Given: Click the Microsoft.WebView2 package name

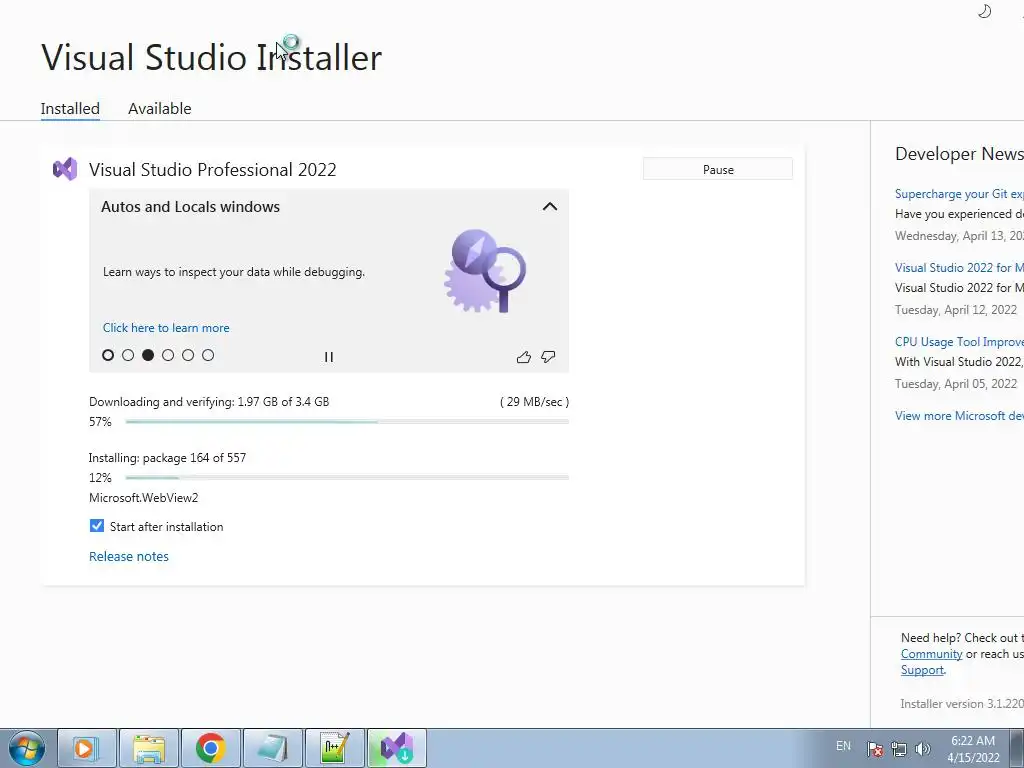Looking at the screenshot, I should (x=144, y=498).
